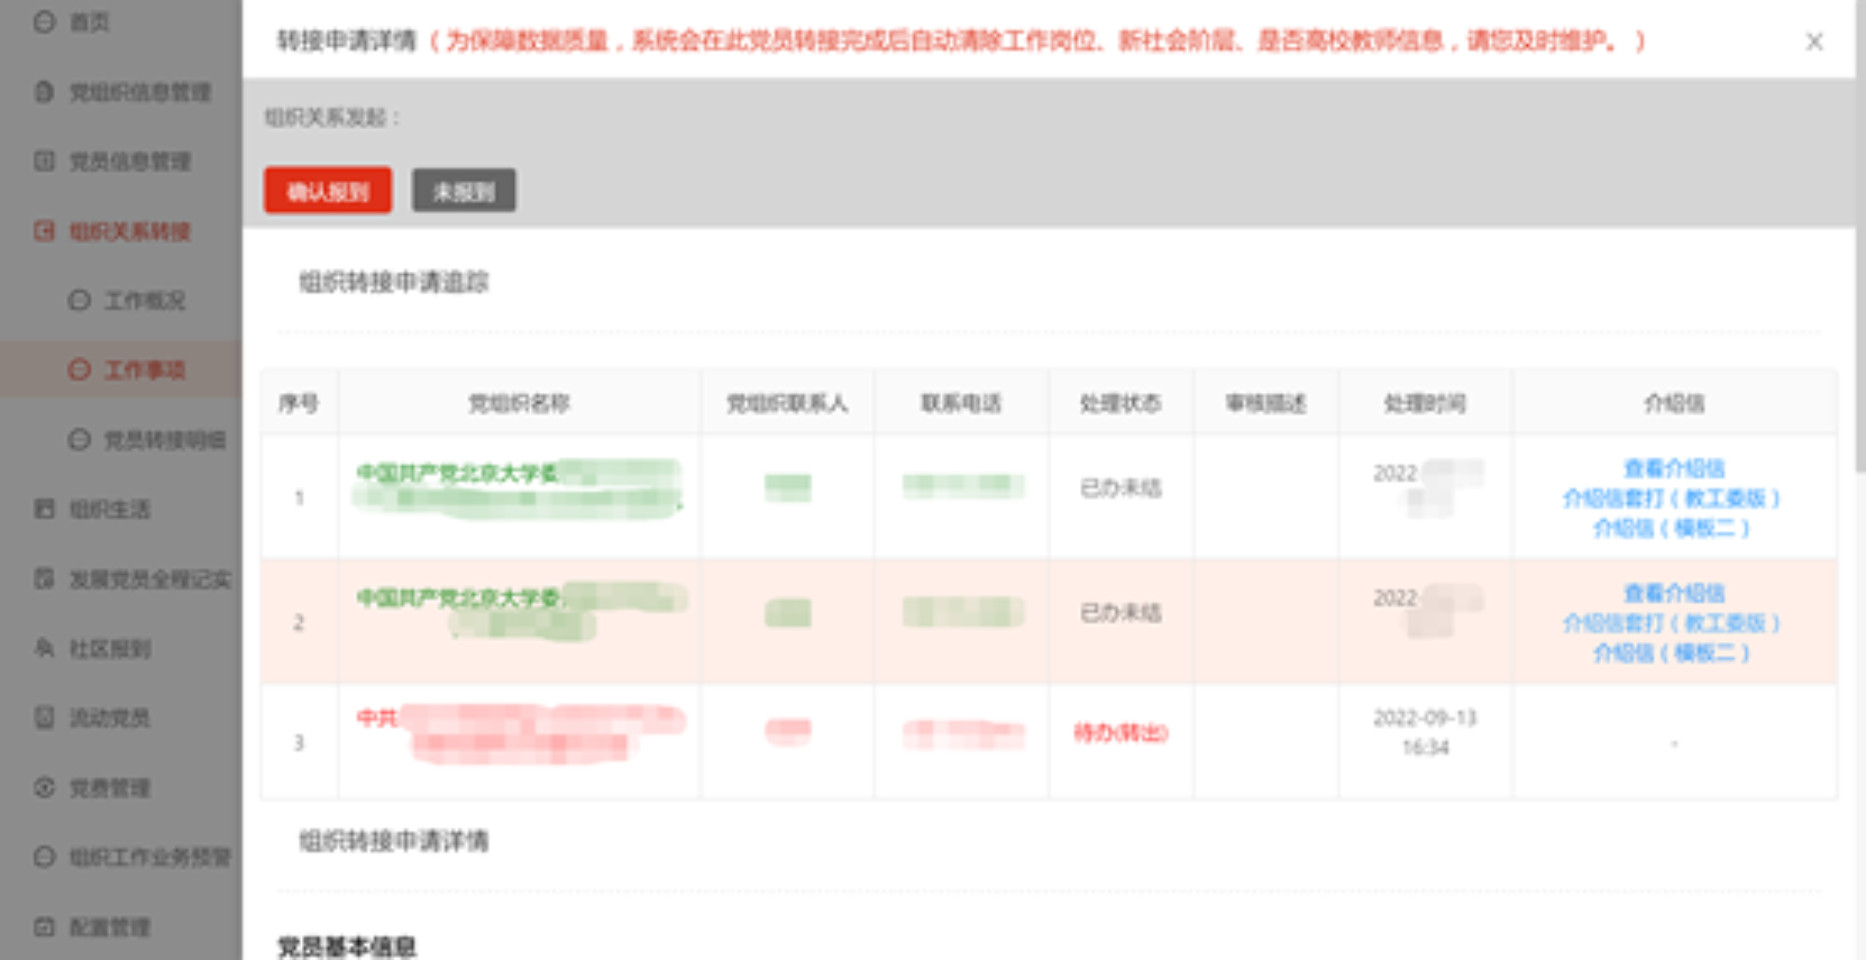Open the 工作概况 submenu item
Viewport: 1867px width, 961px height.
tap(144, 300)
